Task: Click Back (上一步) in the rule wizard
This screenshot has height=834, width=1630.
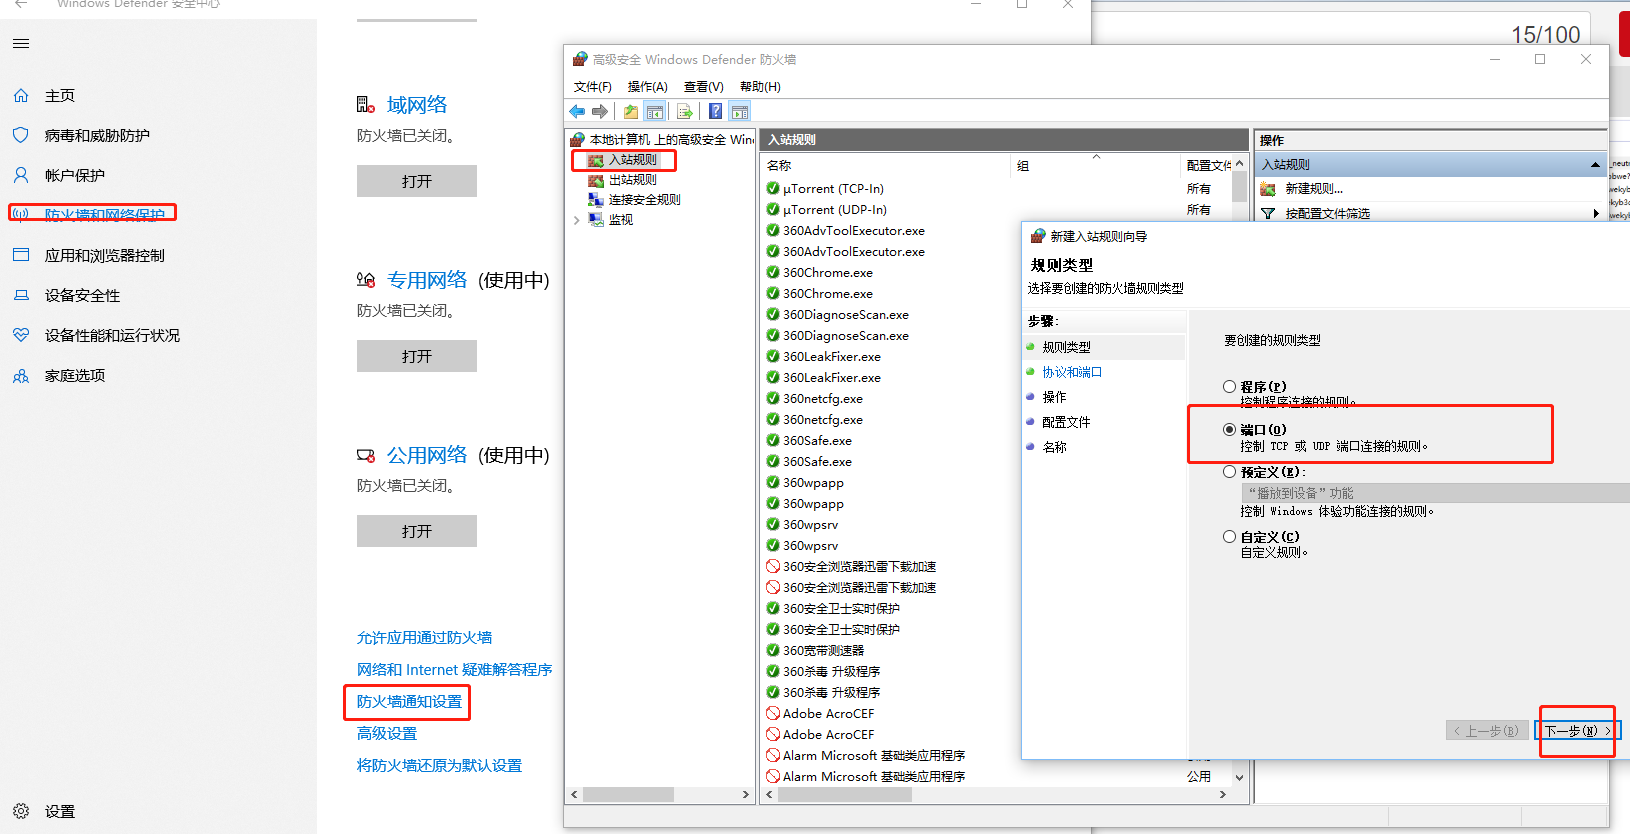Action: (1487, 731)
